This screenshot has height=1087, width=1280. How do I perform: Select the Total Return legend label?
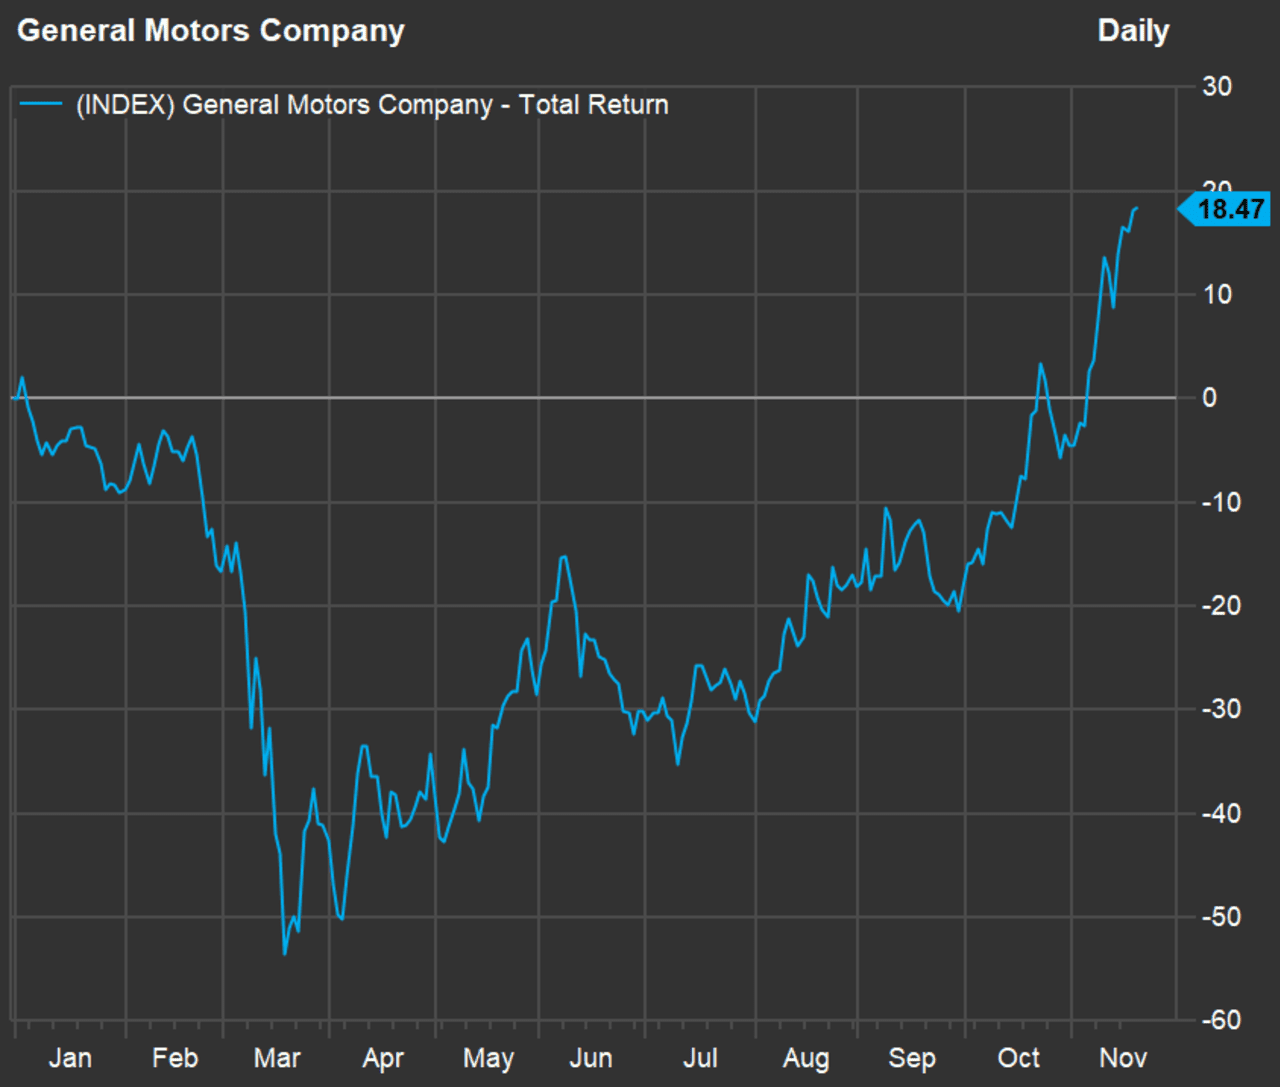click(372, 104)
